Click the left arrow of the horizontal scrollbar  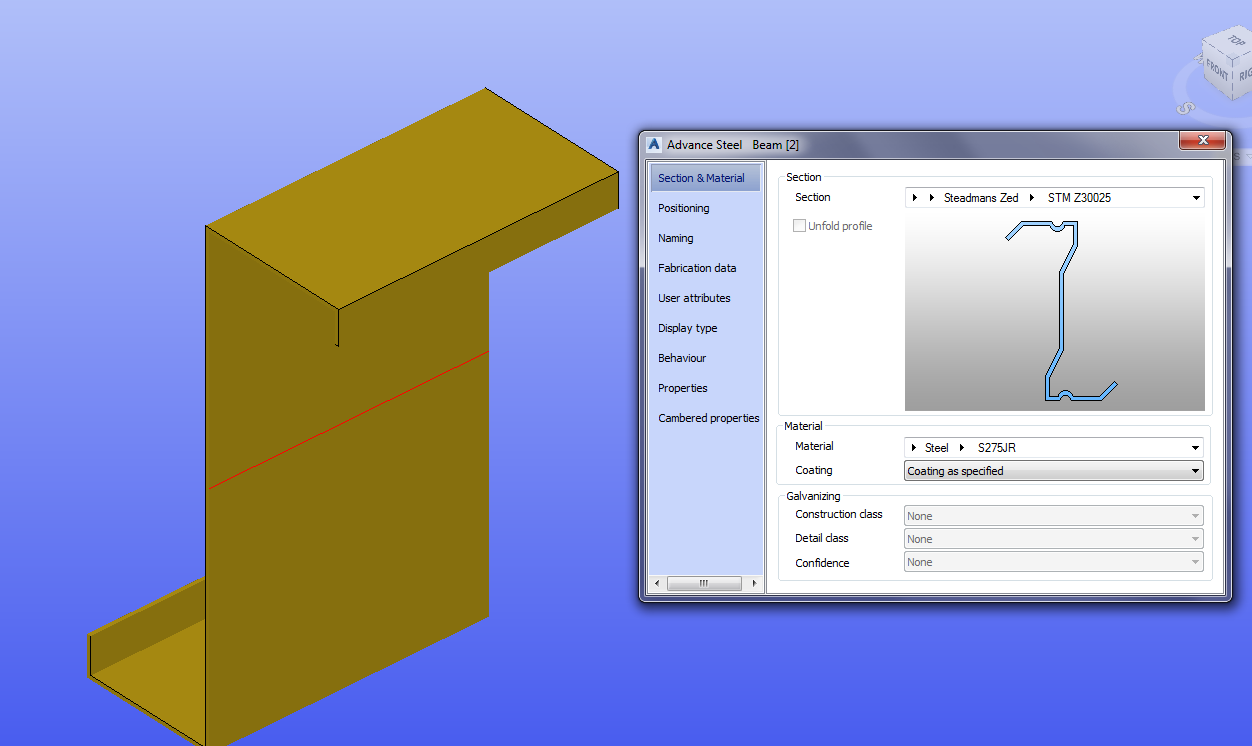pos(656,583)
